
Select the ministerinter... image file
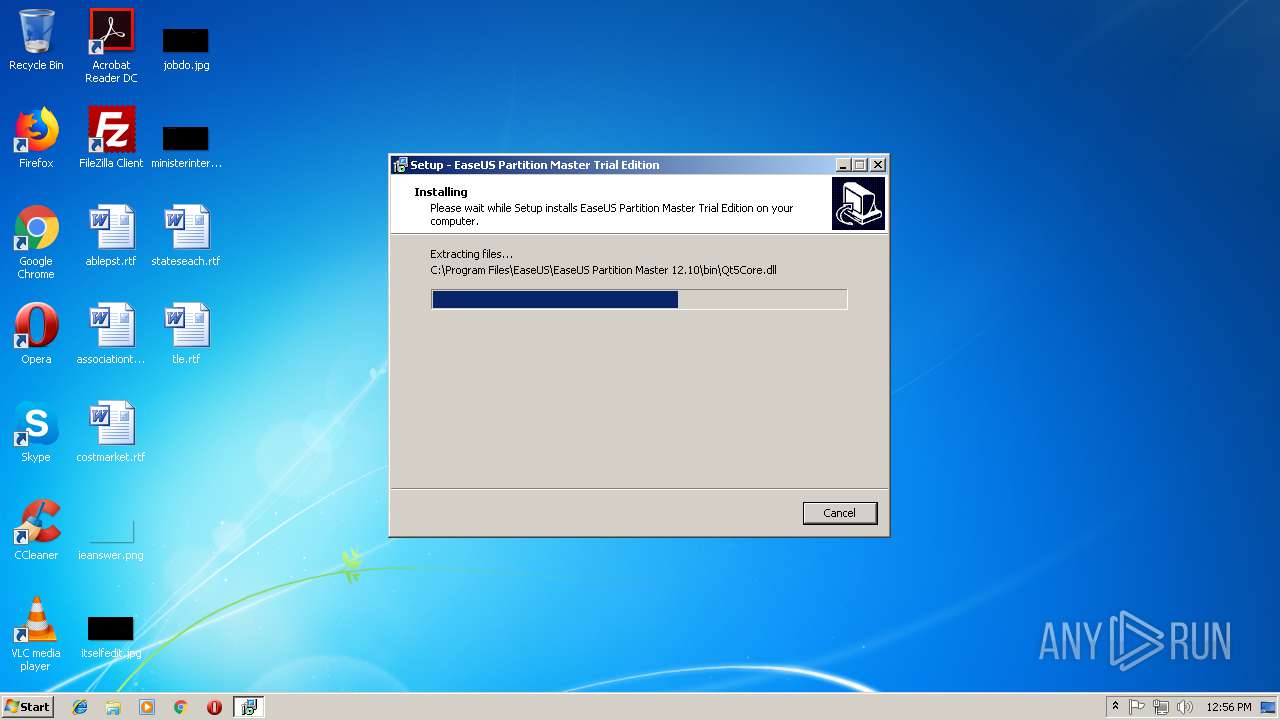[186, 146]
